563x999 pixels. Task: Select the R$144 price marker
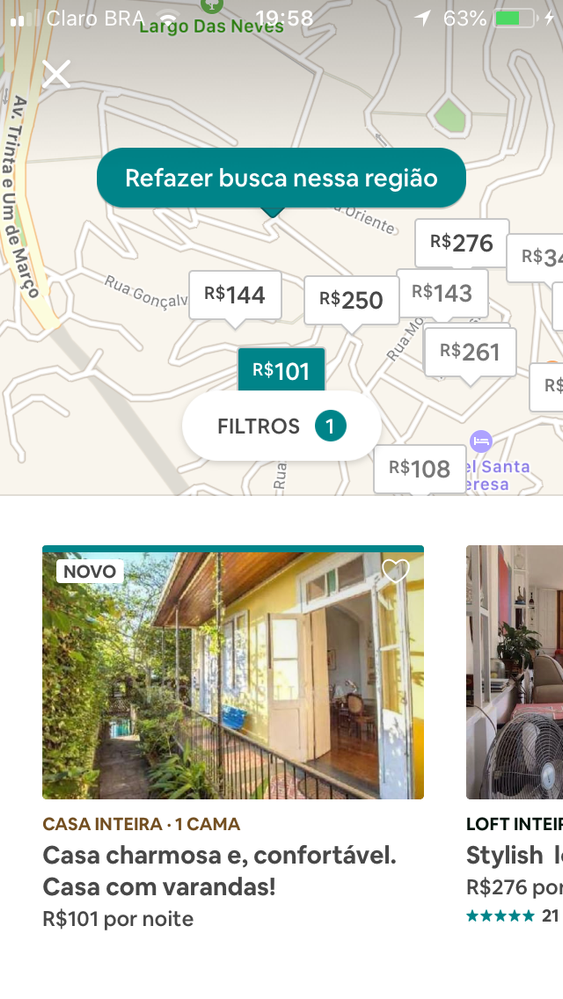point(235,295)
